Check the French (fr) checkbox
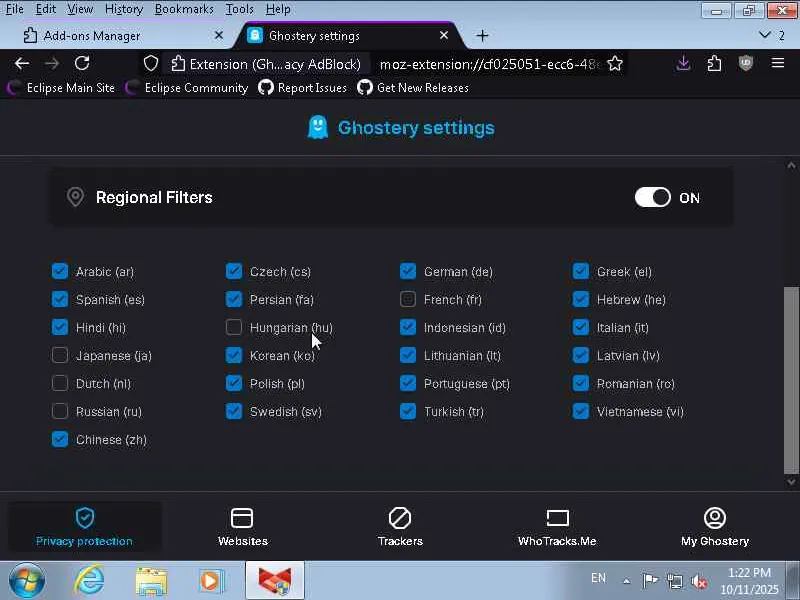The height and width of the screenshot is (600, 800). (x=408, y=299)
